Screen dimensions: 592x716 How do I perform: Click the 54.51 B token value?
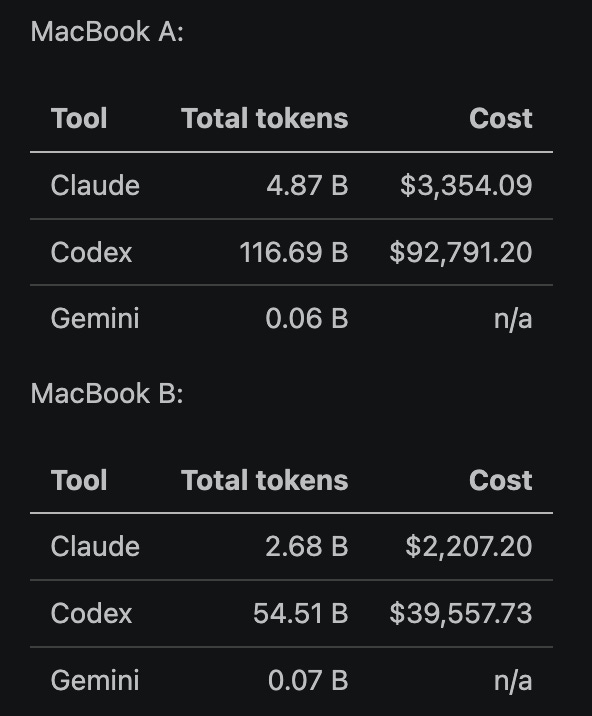point(301,613)
